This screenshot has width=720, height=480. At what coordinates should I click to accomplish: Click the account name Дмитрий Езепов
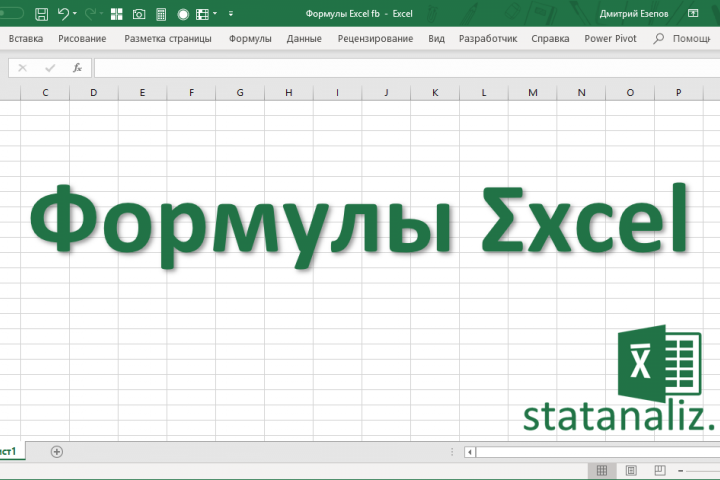click(634, 14)
